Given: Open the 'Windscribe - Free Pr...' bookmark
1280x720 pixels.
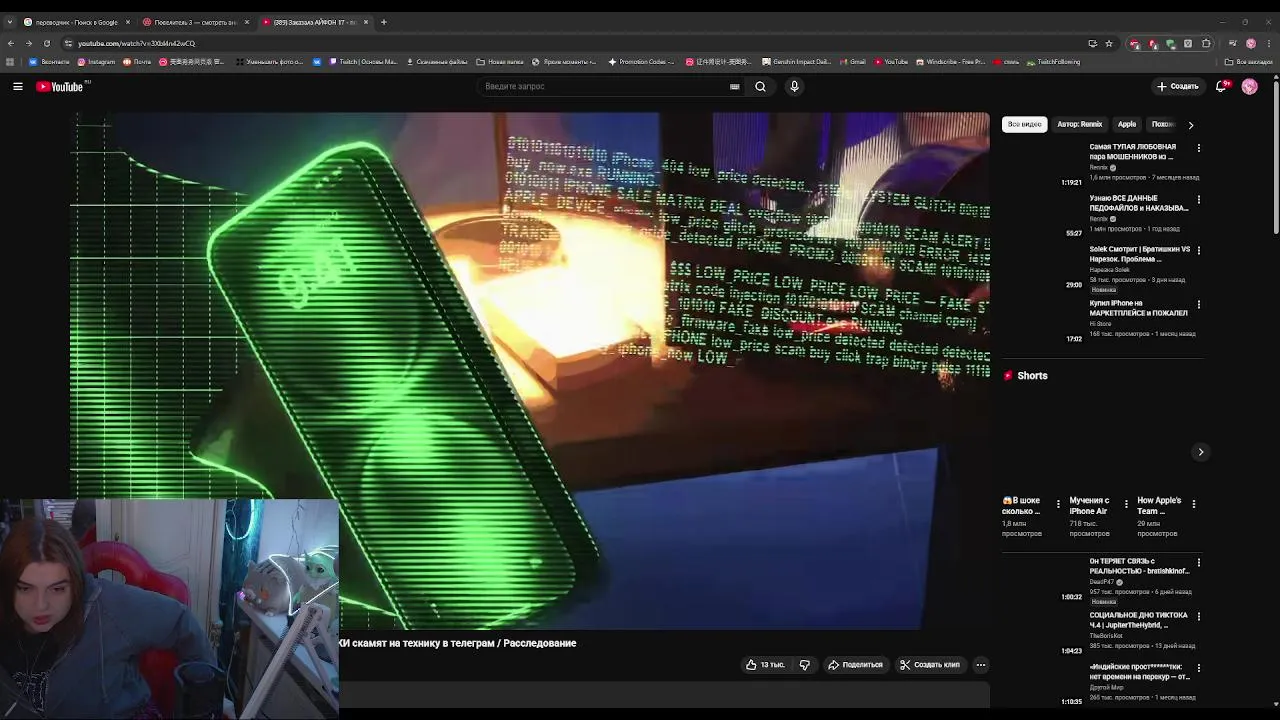Looking at the screenshot, I should coord(950,62).
